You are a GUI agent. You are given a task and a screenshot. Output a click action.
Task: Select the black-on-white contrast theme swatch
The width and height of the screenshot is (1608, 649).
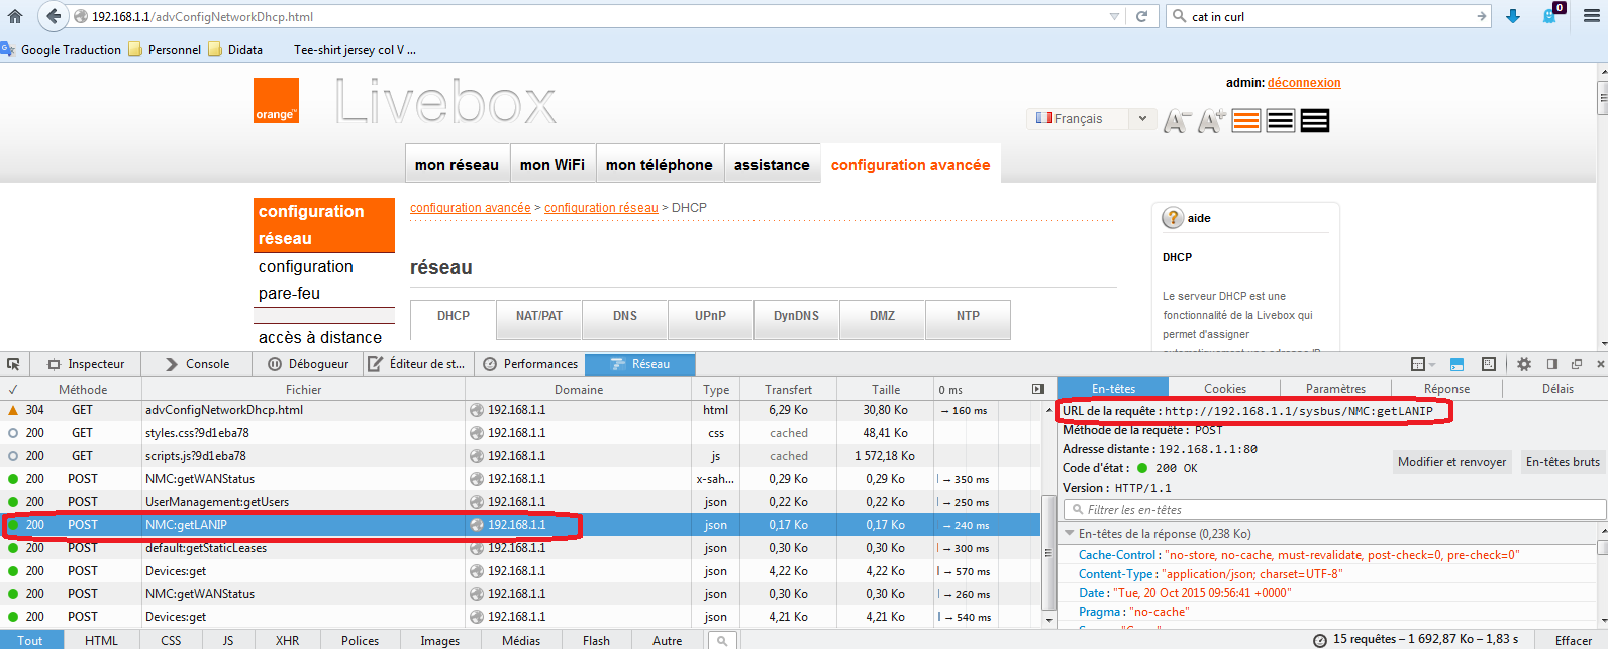pyautogui.click(x=1281, y=121)
